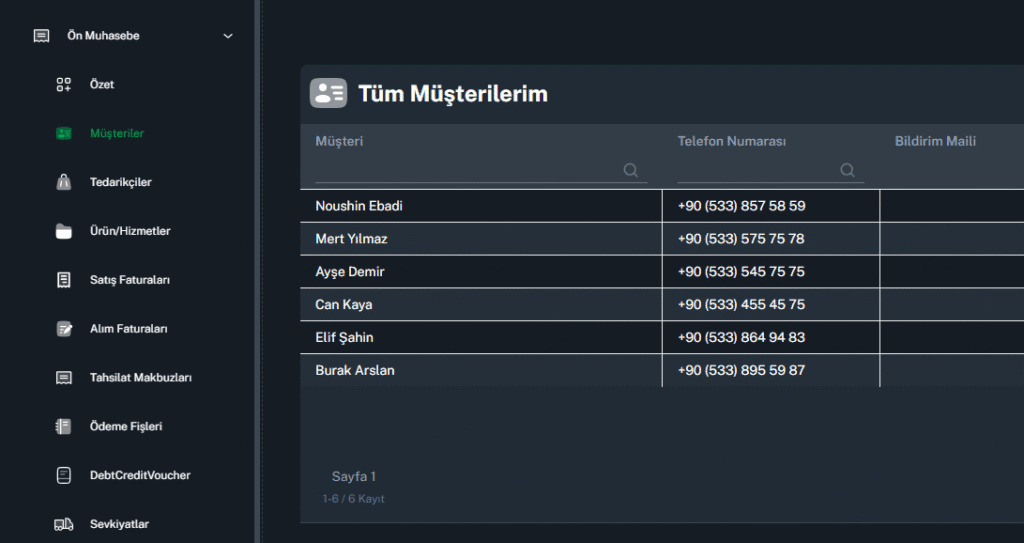Collapse the Ön Muhasebe section chevron
The width and height of the screenshot is (1024, 543).
tap(228, 36)
